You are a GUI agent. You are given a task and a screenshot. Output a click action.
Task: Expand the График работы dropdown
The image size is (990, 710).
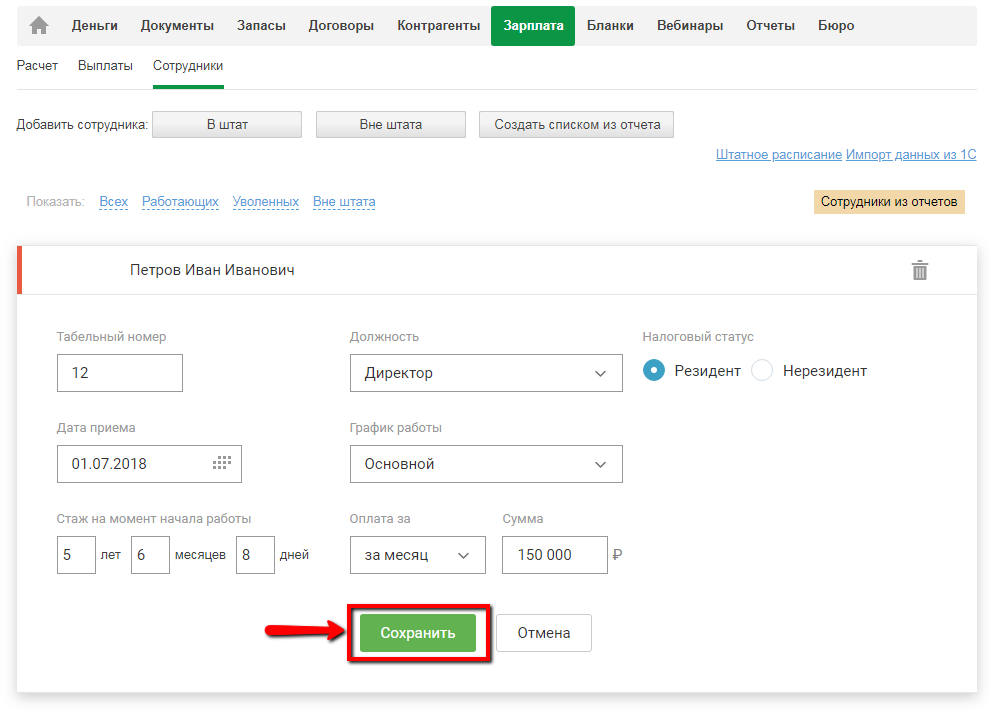(x=486, y=464)
